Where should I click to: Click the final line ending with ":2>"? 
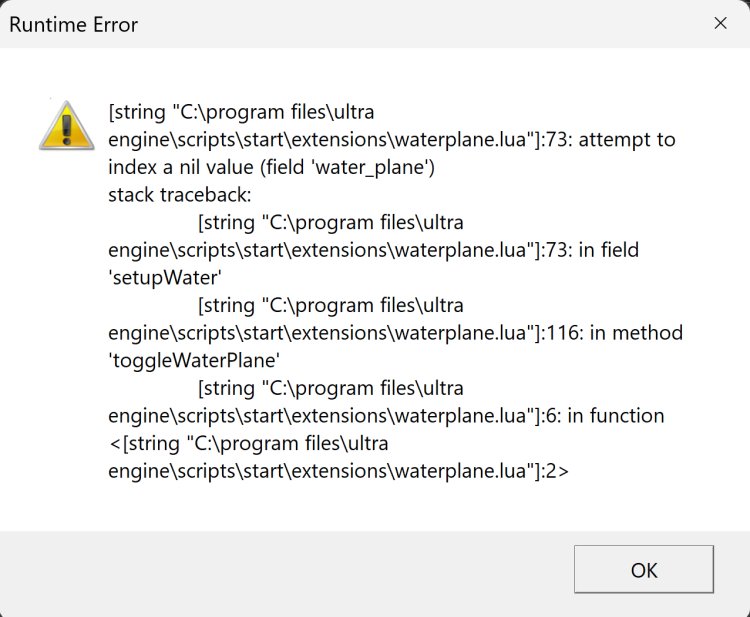tap(339, 470)
